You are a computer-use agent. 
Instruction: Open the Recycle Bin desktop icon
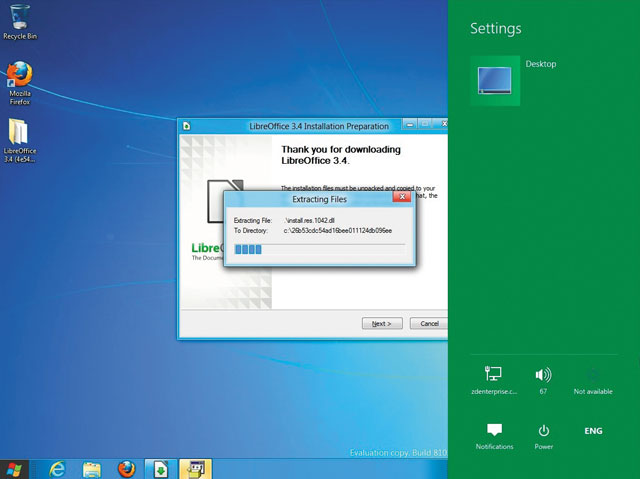pos(20,22)
